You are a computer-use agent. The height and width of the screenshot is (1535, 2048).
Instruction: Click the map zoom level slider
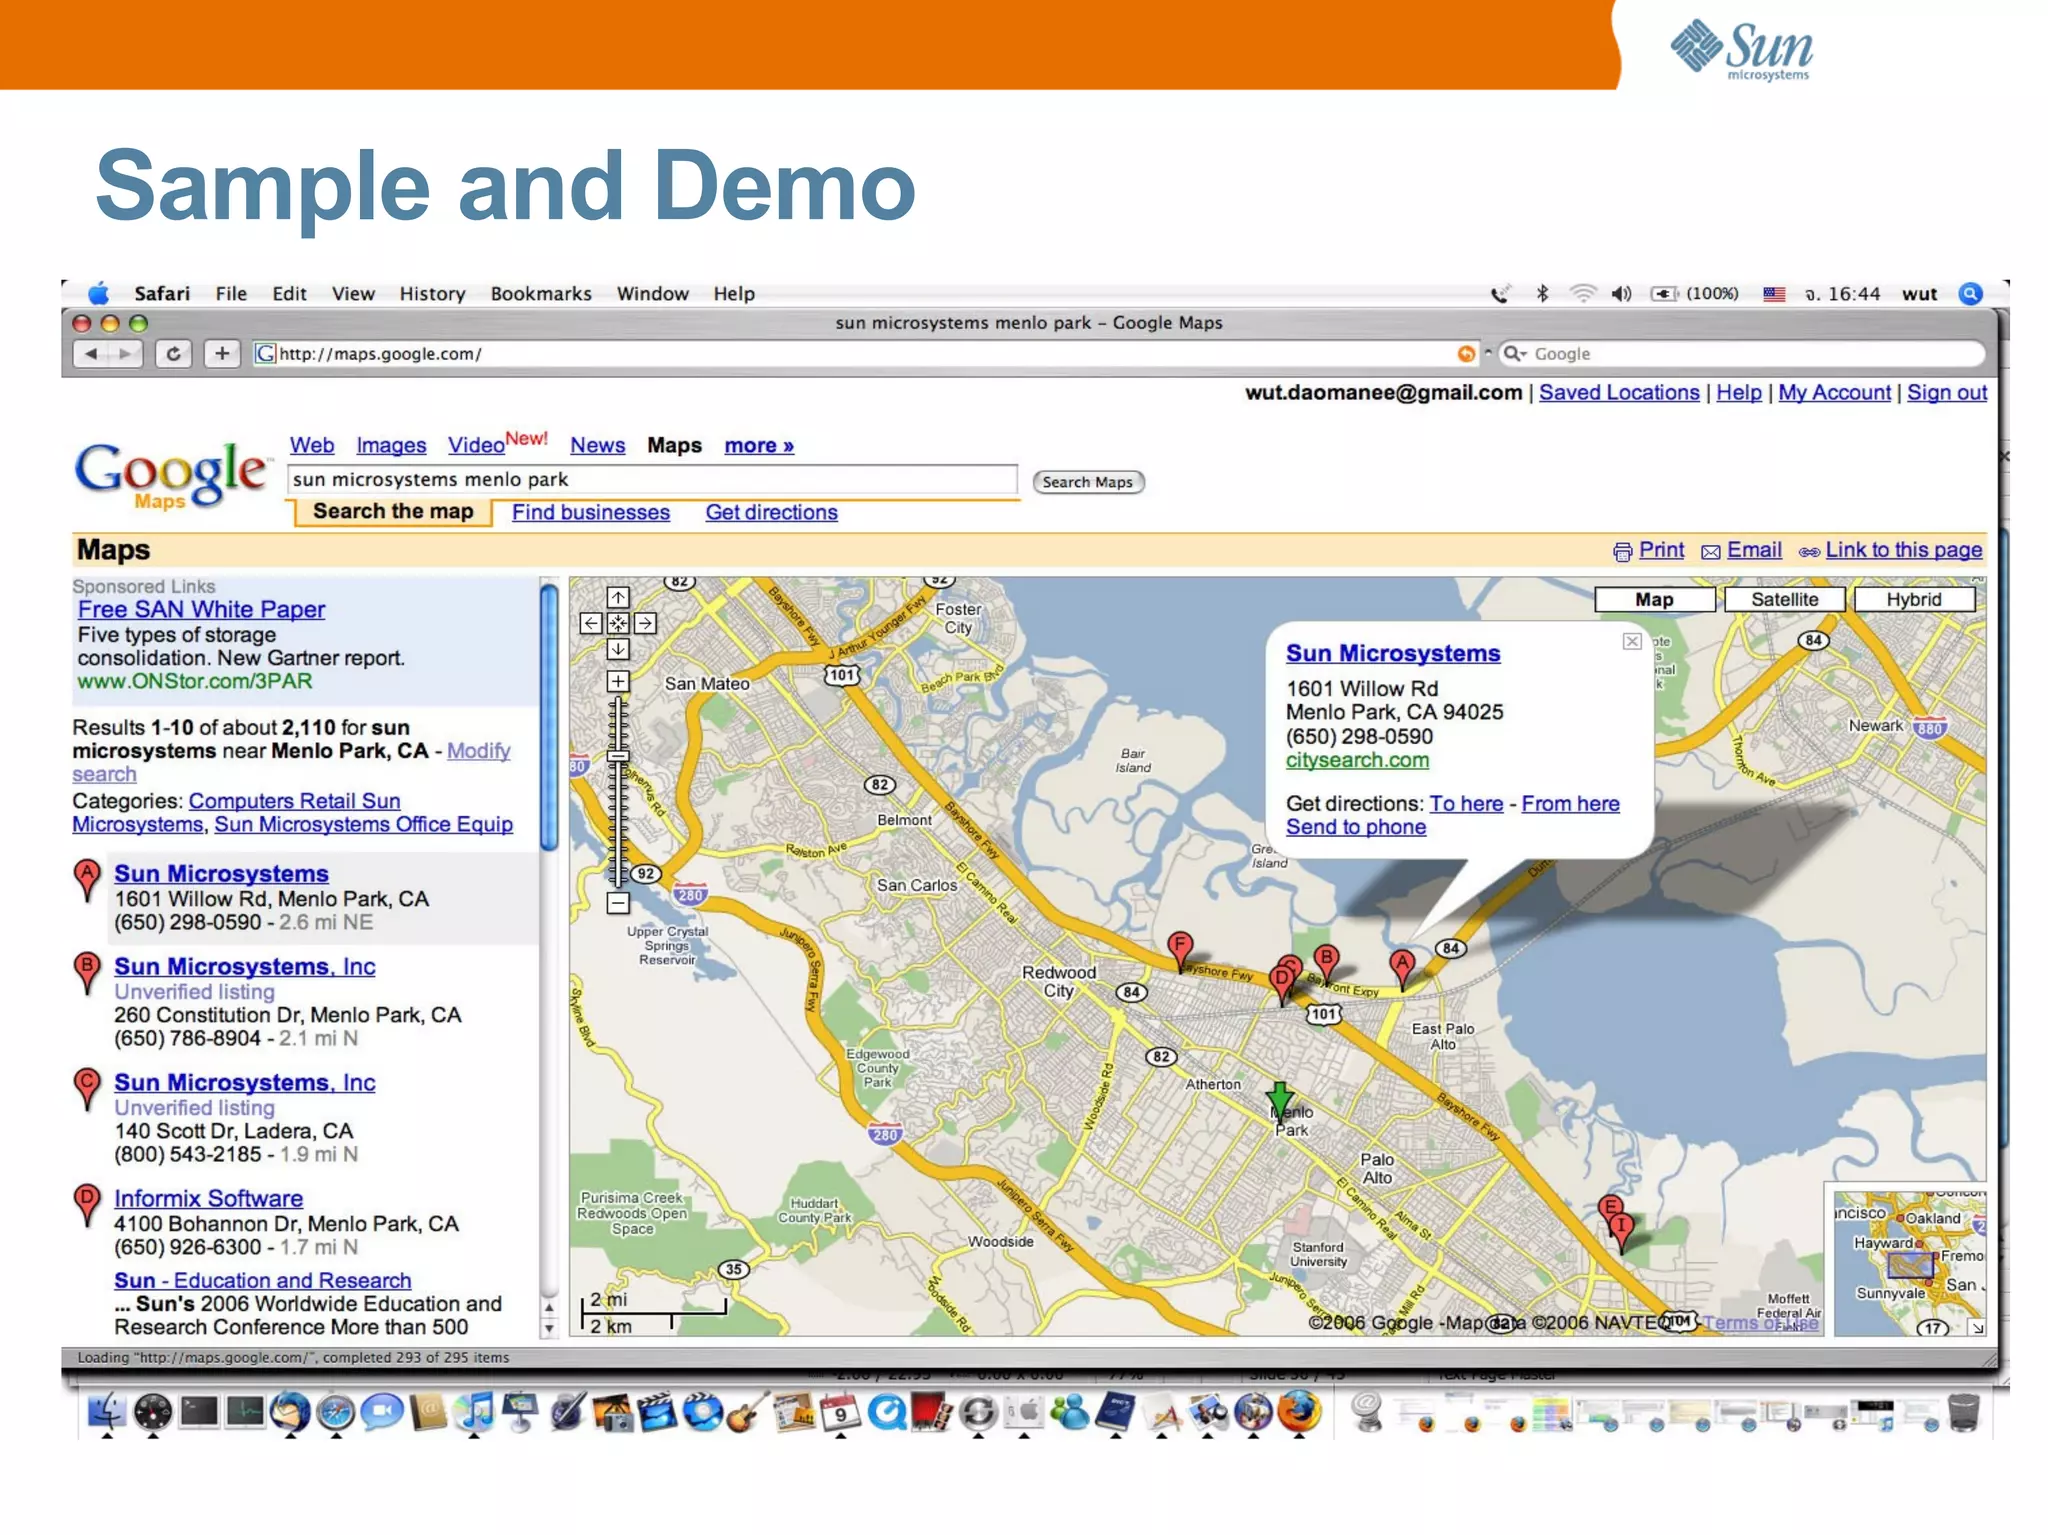pyautogui.click(x=618, y=757)
